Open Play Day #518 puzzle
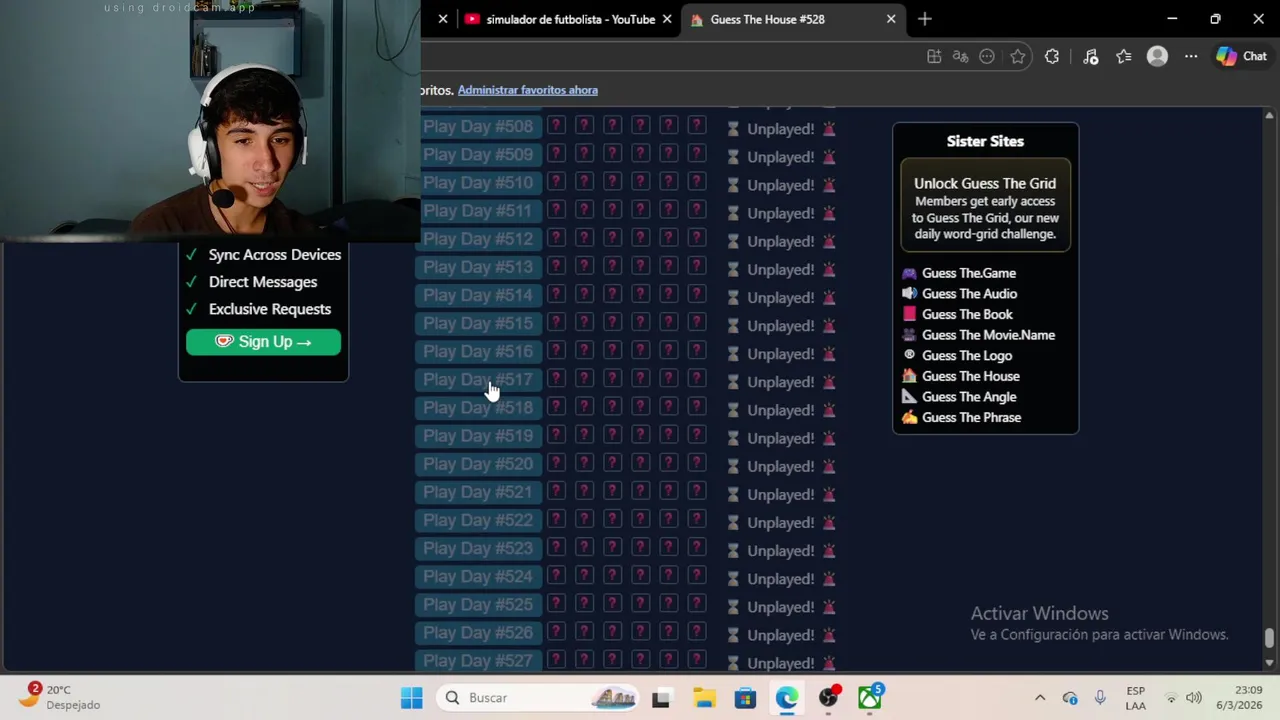The image size is (1280, 720). [479, 407]
